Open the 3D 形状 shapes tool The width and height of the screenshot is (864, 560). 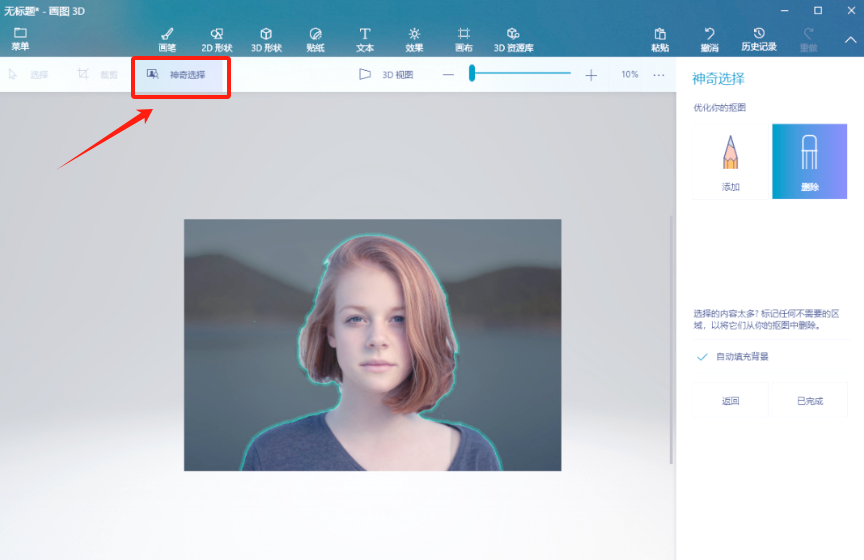[266, 39]
